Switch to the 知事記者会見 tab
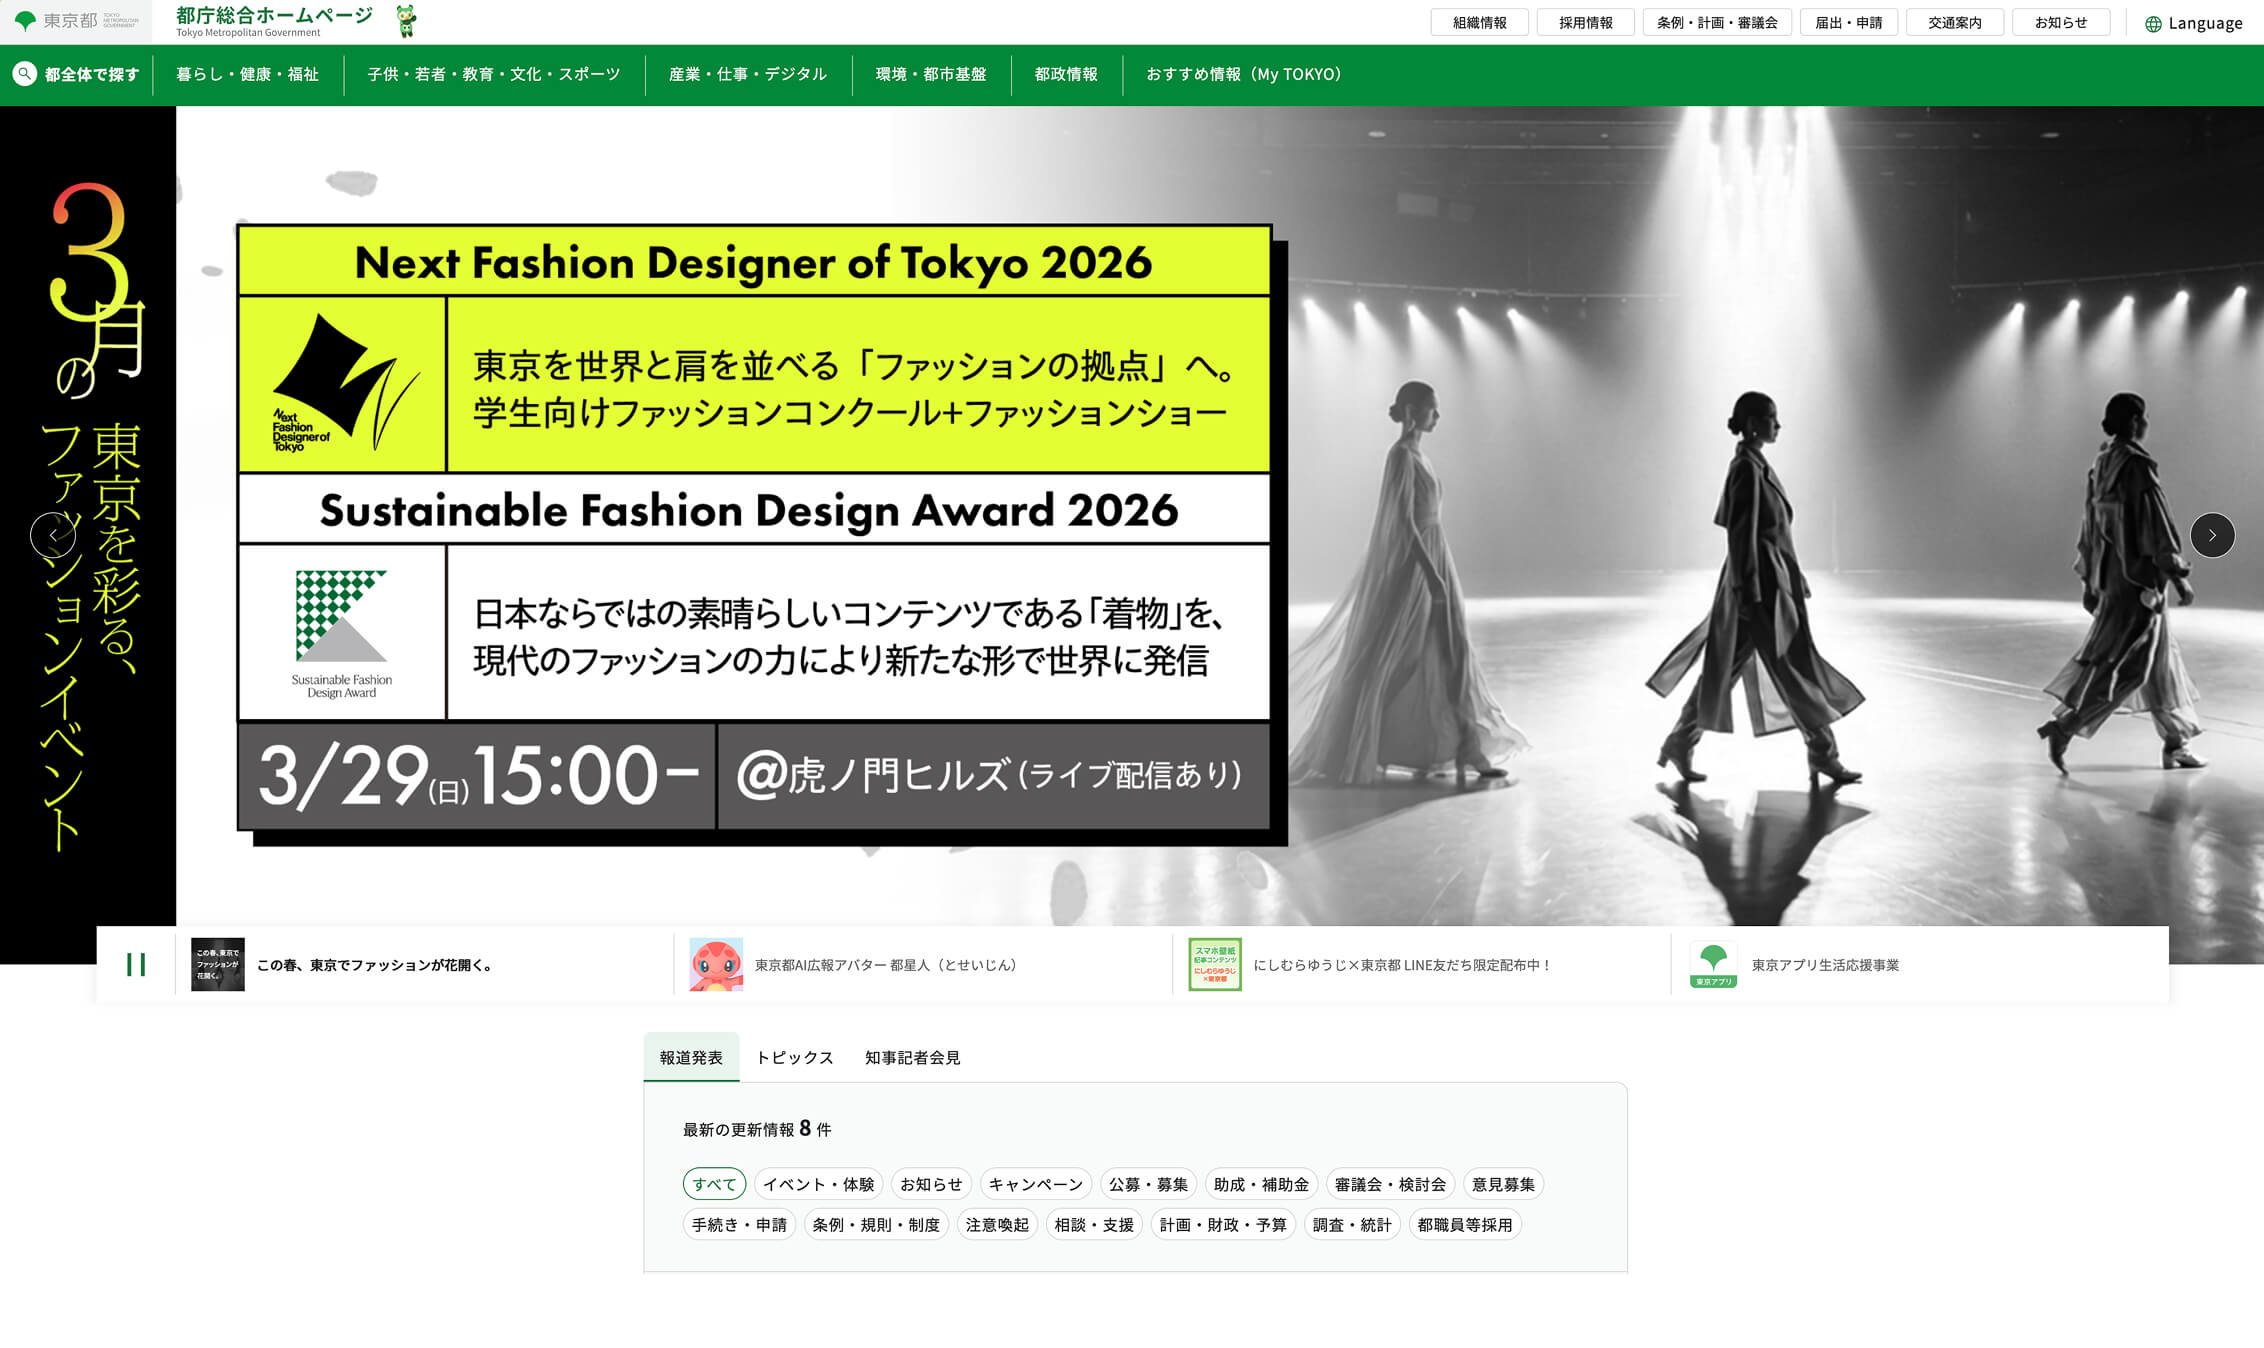The height and width of the screenshot is (1348, 2264). pyautogui.click(x=912, y=1058)
